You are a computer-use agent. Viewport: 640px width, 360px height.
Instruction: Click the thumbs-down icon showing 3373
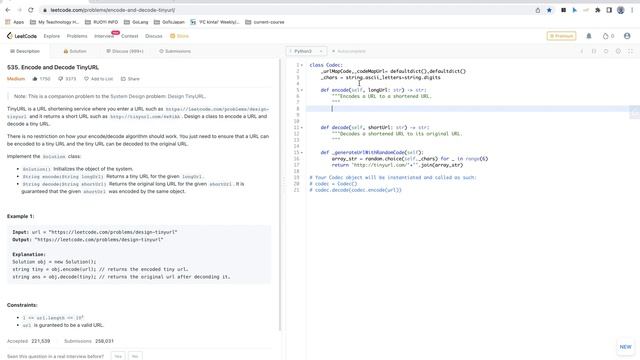point(60,79)
